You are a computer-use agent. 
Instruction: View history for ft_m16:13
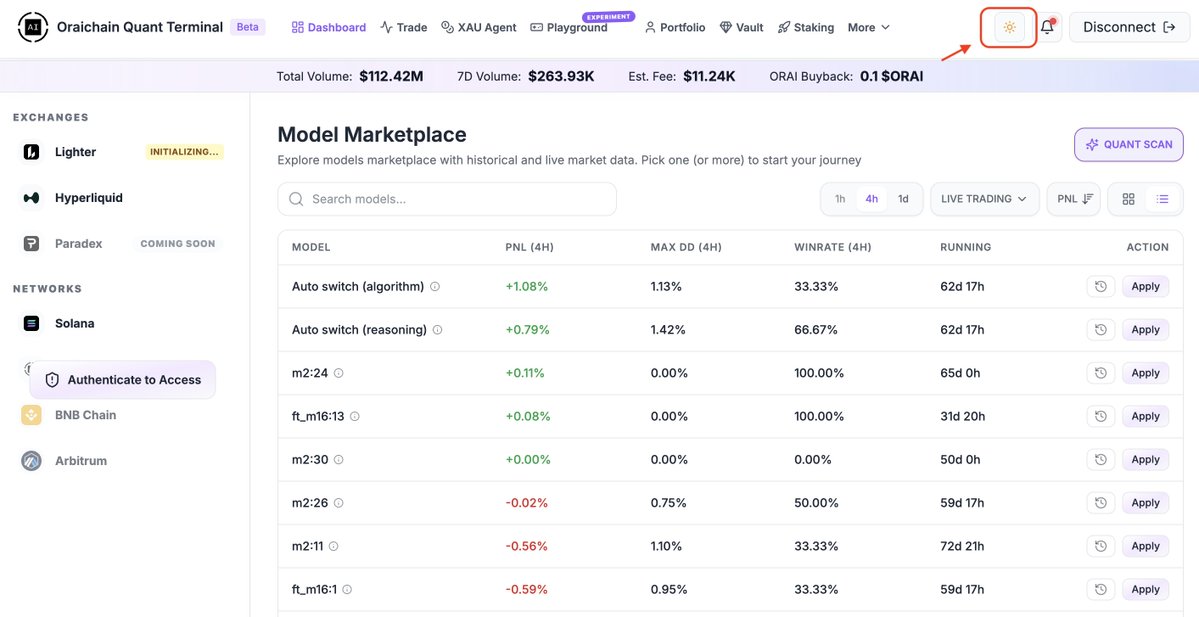[x=1100, y=417]
